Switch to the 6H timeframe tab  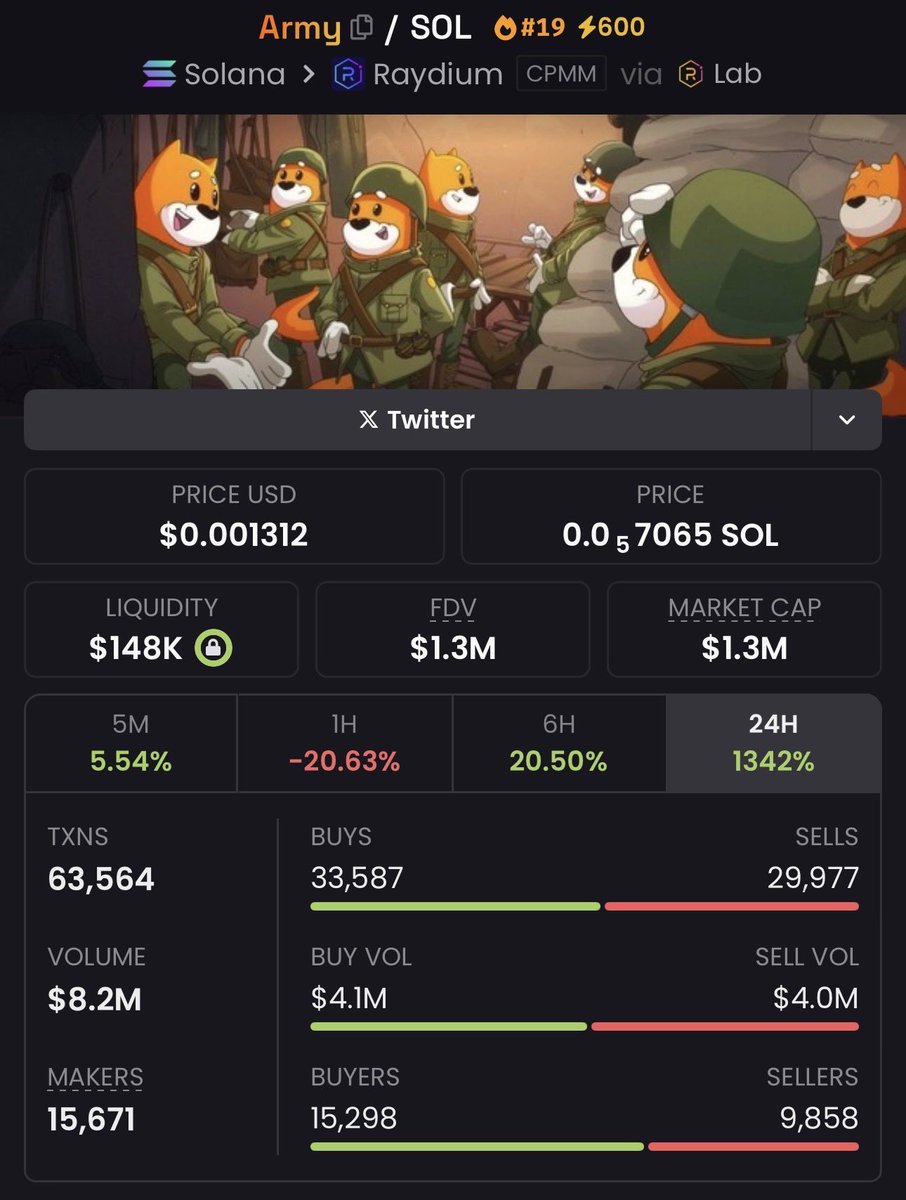click(558, 743)
